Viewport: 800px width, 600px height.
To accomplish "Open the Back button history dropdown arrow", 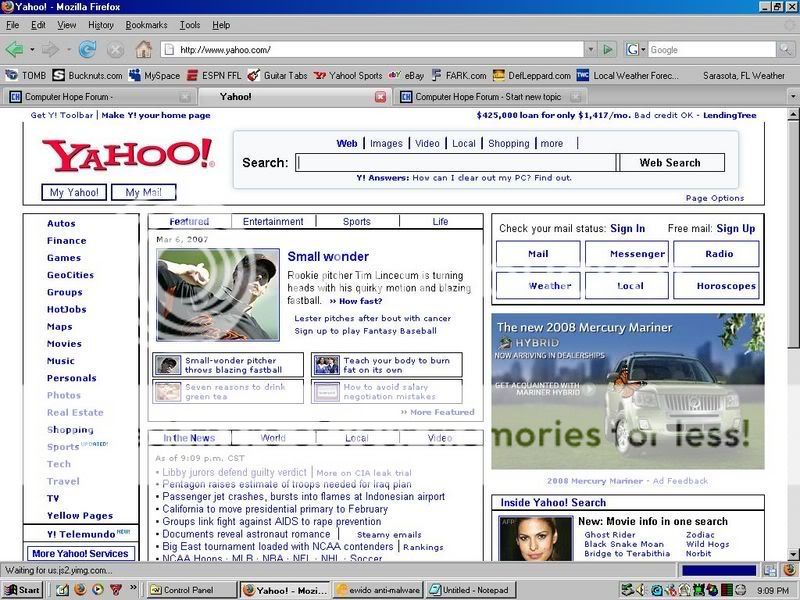I will (29, 49).
